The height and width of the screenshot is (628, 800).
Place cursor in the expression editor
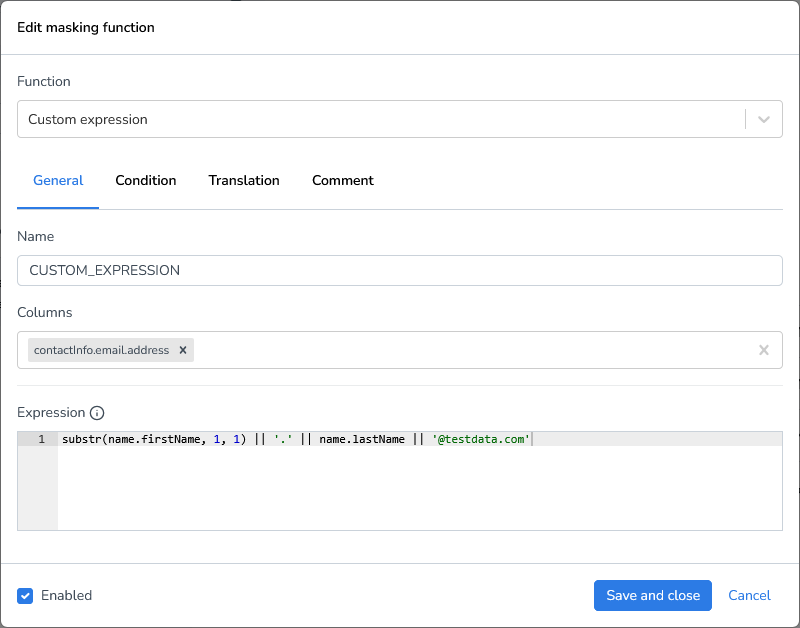tap(400, 480)
